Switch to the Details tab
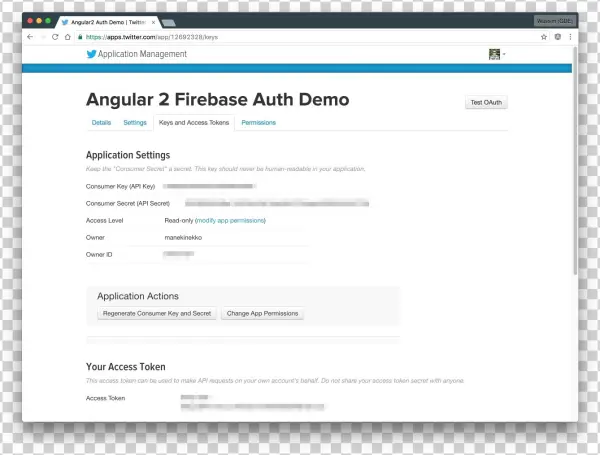This screenshot has width=600, height=455. [101, 122]
